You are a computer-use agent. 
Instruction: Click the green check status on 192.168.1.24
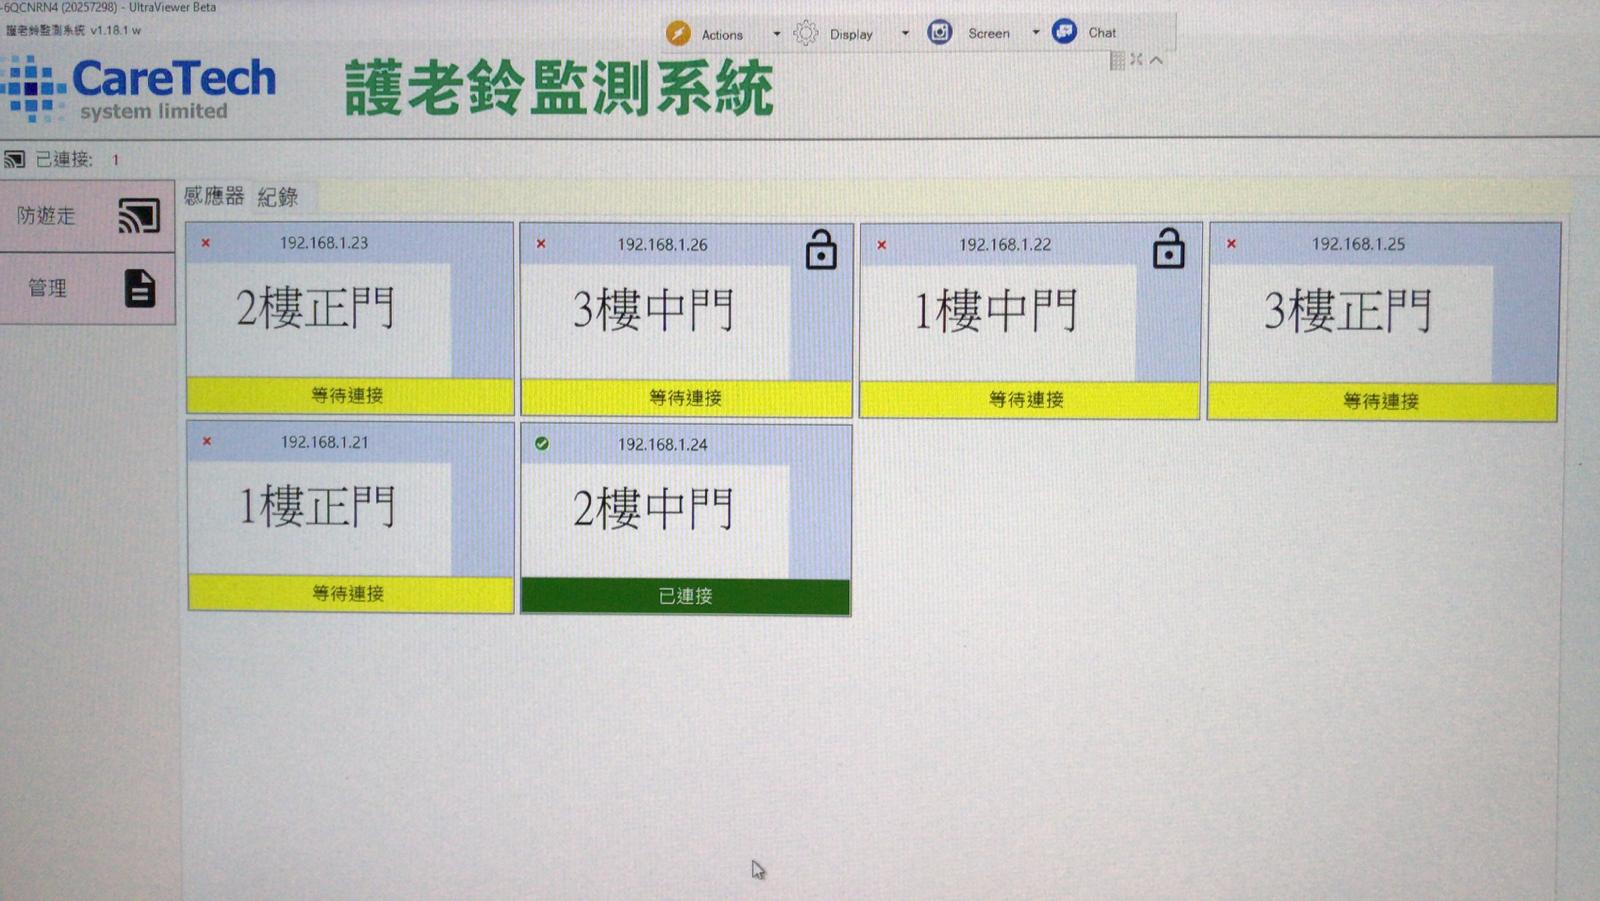542,443
